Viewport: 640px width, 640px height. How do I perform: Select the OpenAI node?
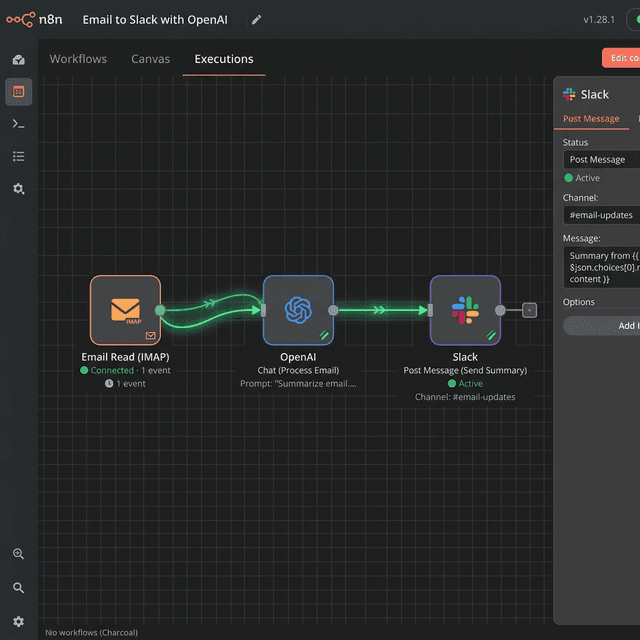tap(298, 310)
